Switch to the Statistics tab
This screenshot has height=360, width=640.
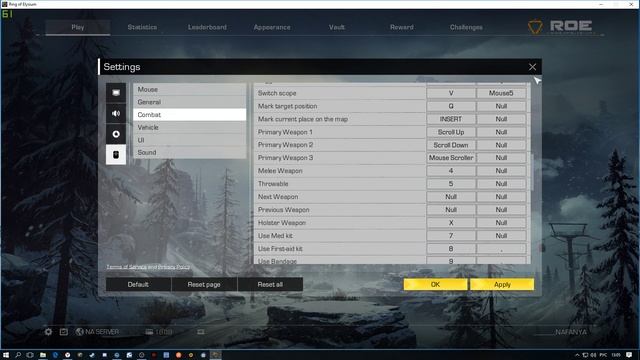click(142, 27)
